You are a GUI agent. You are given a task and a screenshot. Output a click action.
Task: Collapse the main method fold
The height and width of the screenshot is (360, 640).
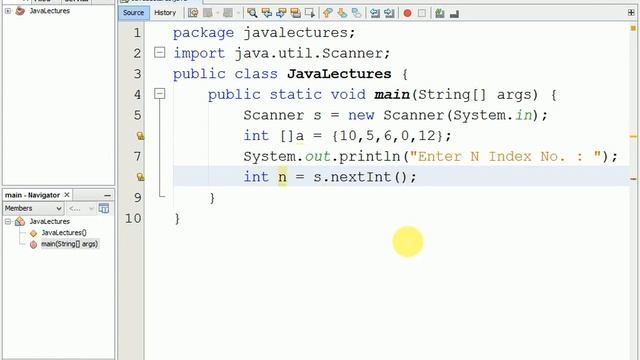(x=160, y=94)
